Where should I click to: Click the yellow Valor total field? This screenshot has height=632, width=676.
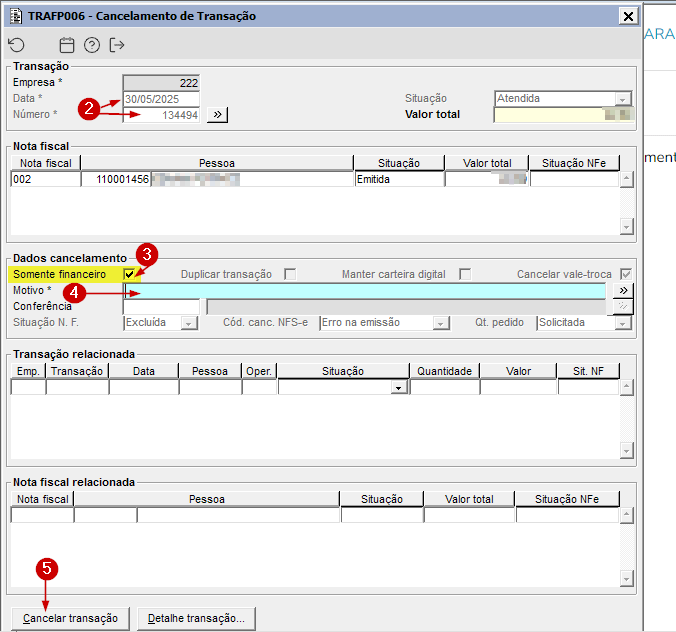(x=564, y=115)
